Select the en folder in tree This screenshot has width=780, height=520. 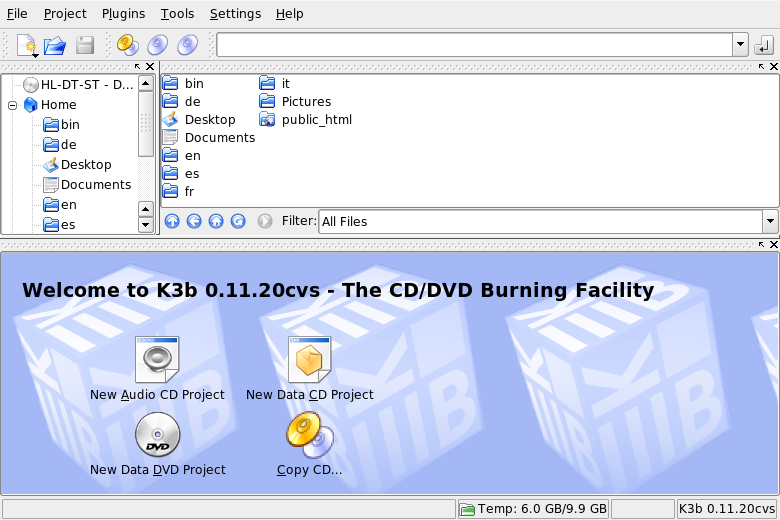tap(60, 205)
